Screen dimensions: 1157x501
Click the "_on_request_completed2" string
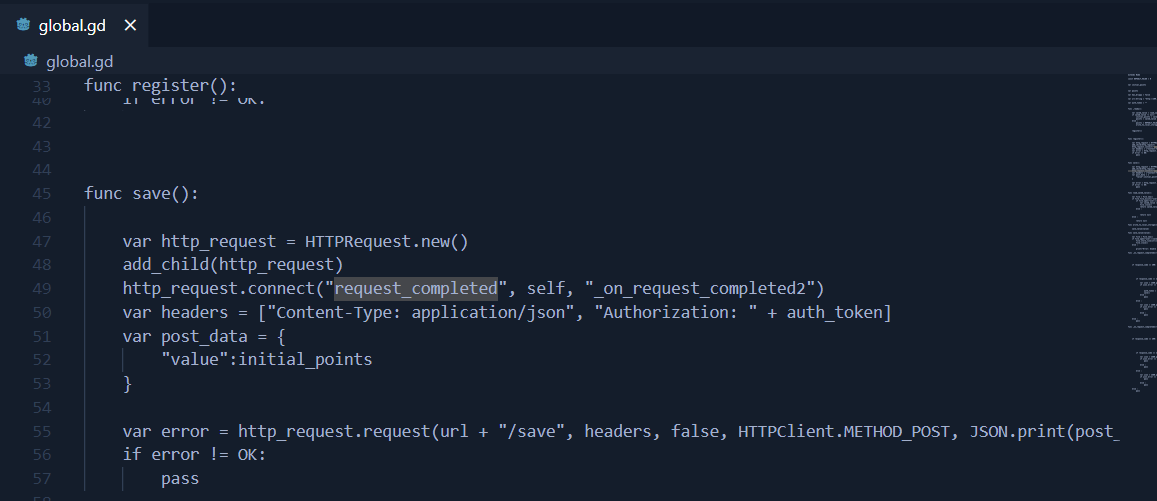point(699,288)
